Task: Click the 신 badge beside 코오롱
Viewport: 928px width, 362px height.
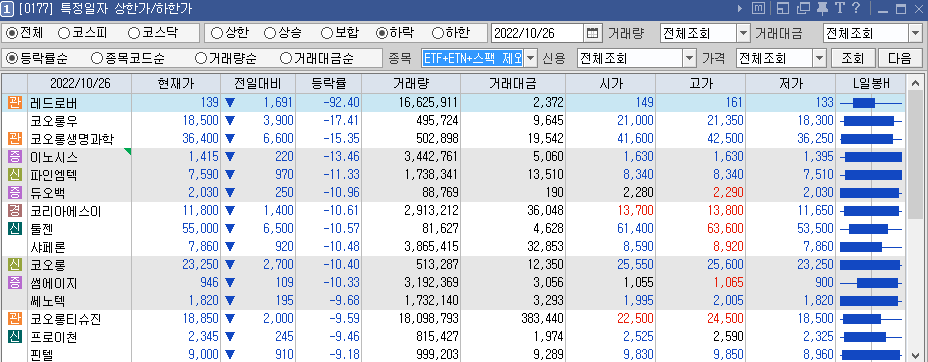Action: click(x=14, y=265)
